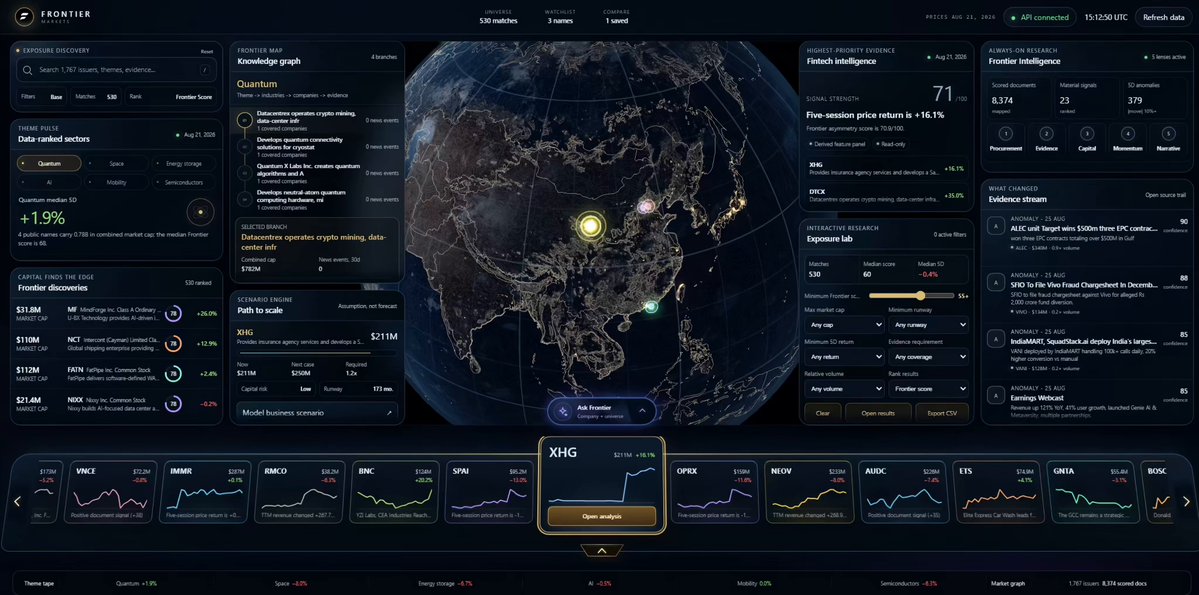Screen dimensions: 1199x595
Task: Click the score ring for MindForge Inc.
Action: click(174, 314)
